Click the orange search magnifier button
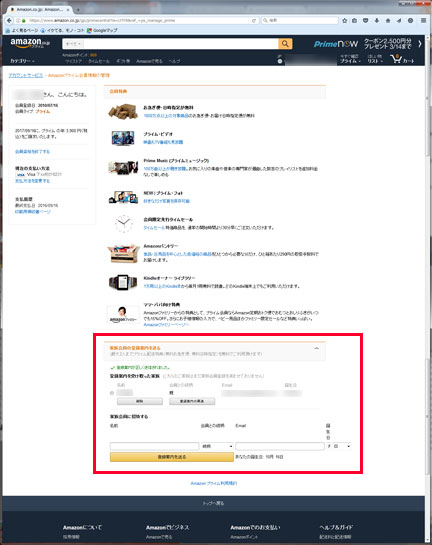This screenshot has width=432, height=545. tap(285, 44)
